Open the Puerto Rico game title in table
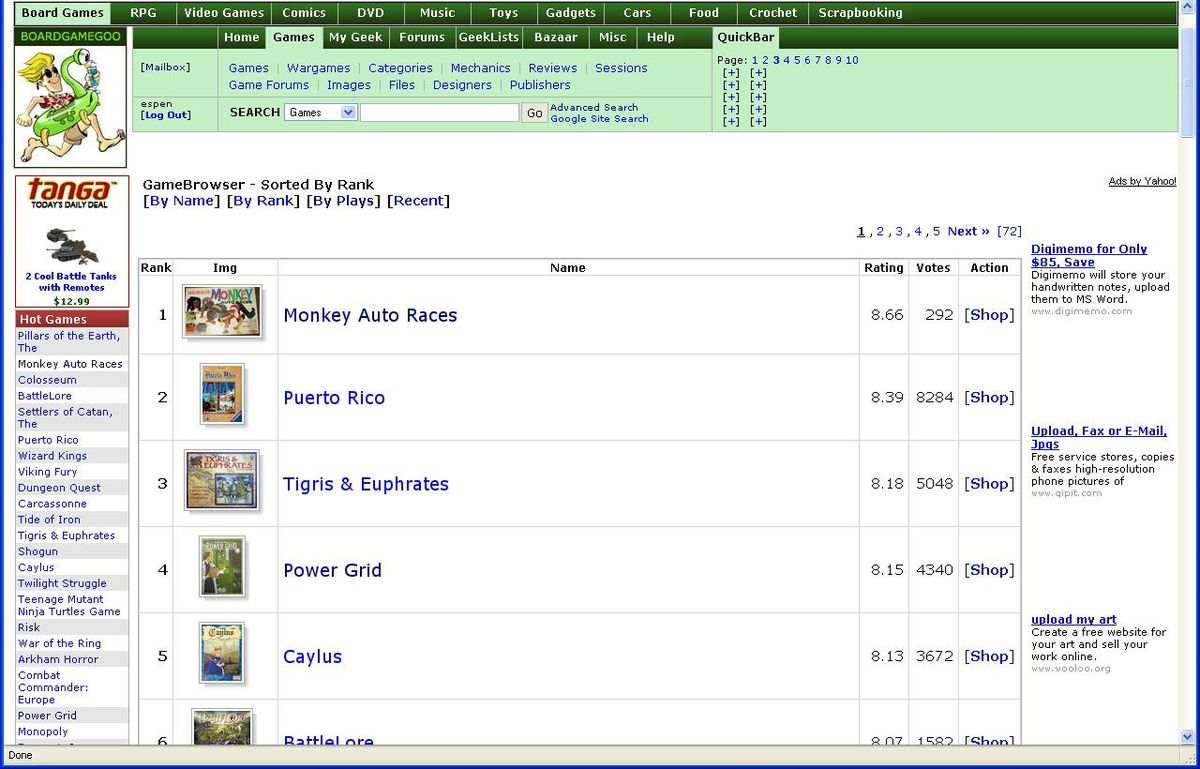Viewport: 1200px width, 769px height. tap(334, 398)
